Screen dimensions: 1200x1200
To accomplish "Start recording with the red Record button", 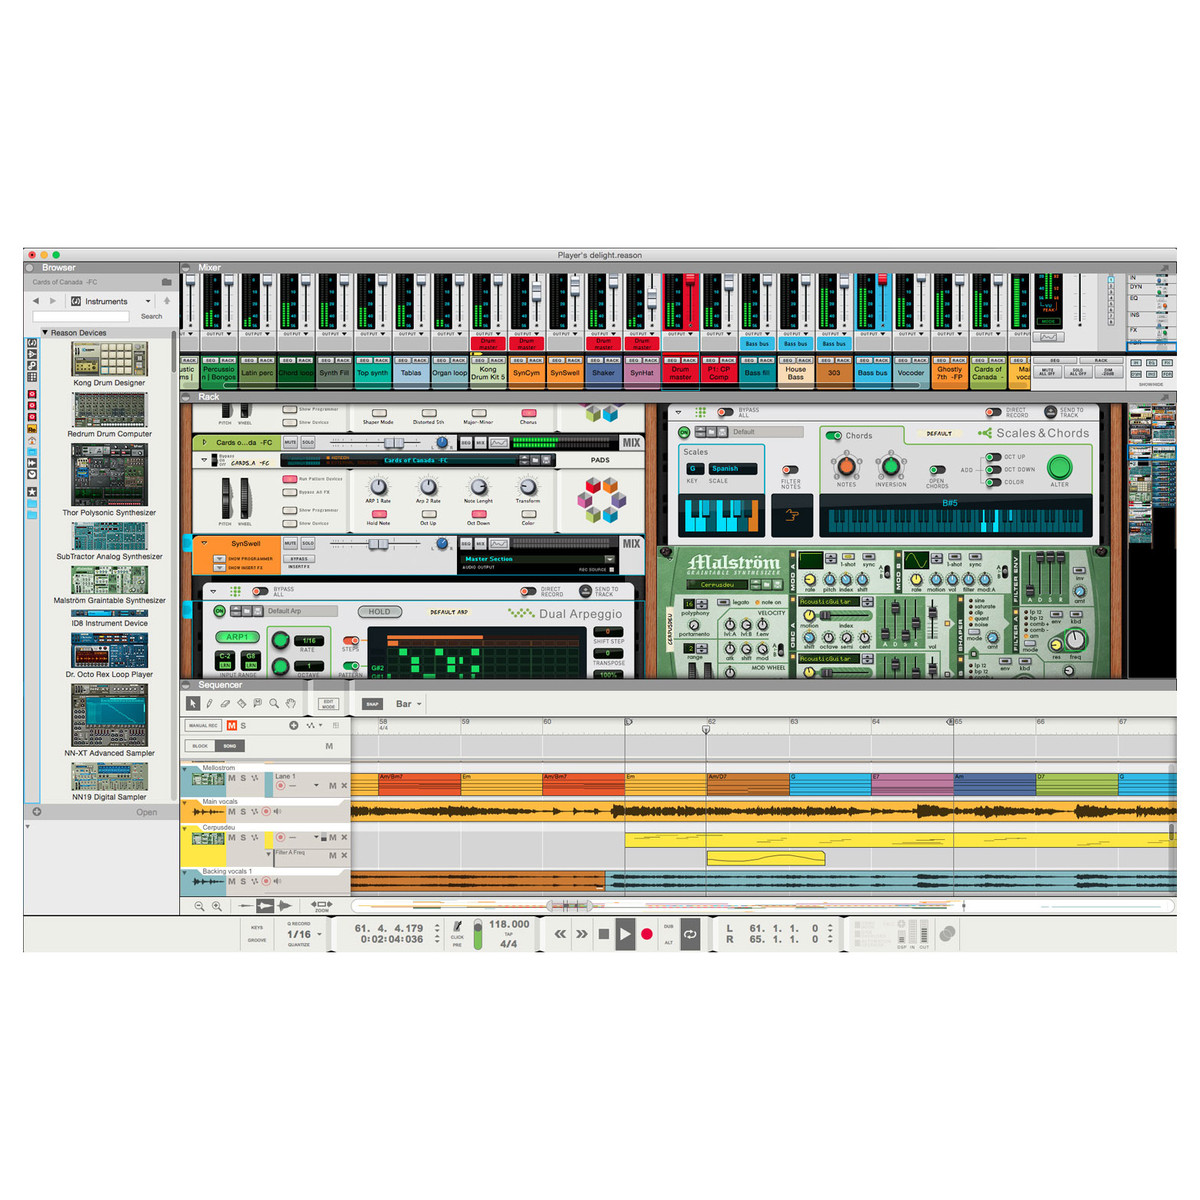I will (x=647, y=934).
